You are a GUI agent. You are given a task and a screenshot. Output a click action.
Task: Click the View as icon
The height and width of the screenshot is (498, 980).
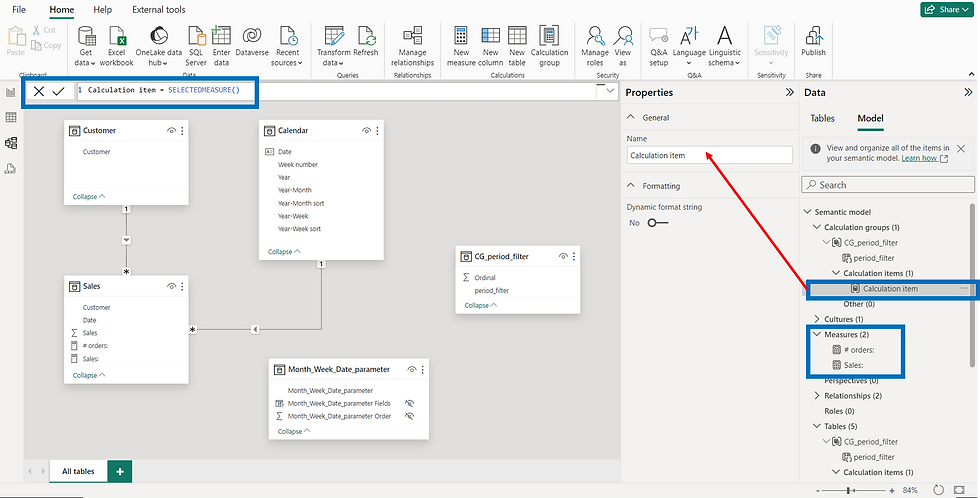pyautogui.click(x=623, y=36)
